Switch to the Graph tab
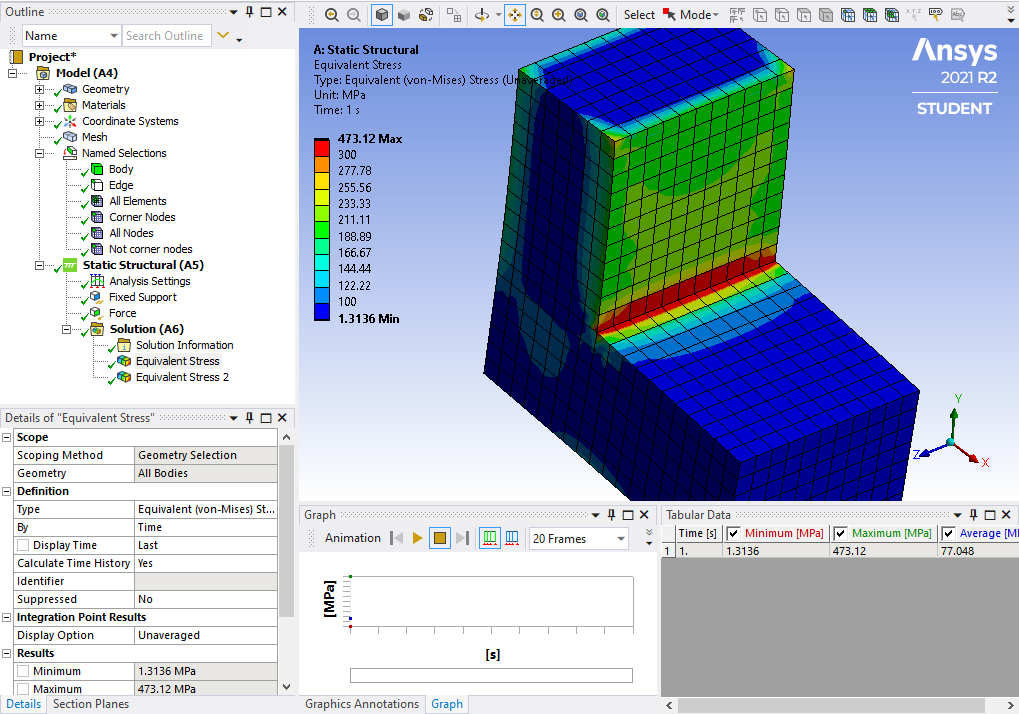This screenshot has height=714, width=1019. point(447,704)
